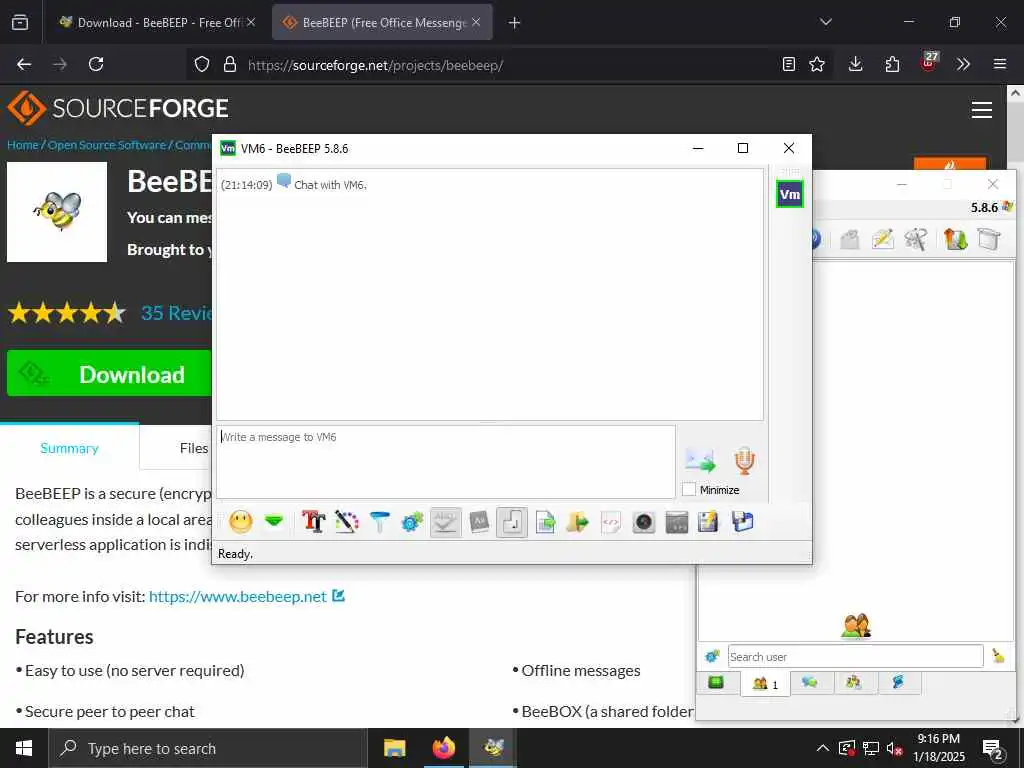Switch to the chat bubbles tab
The image size is (1024, 768).
click(x=810, y=683)
